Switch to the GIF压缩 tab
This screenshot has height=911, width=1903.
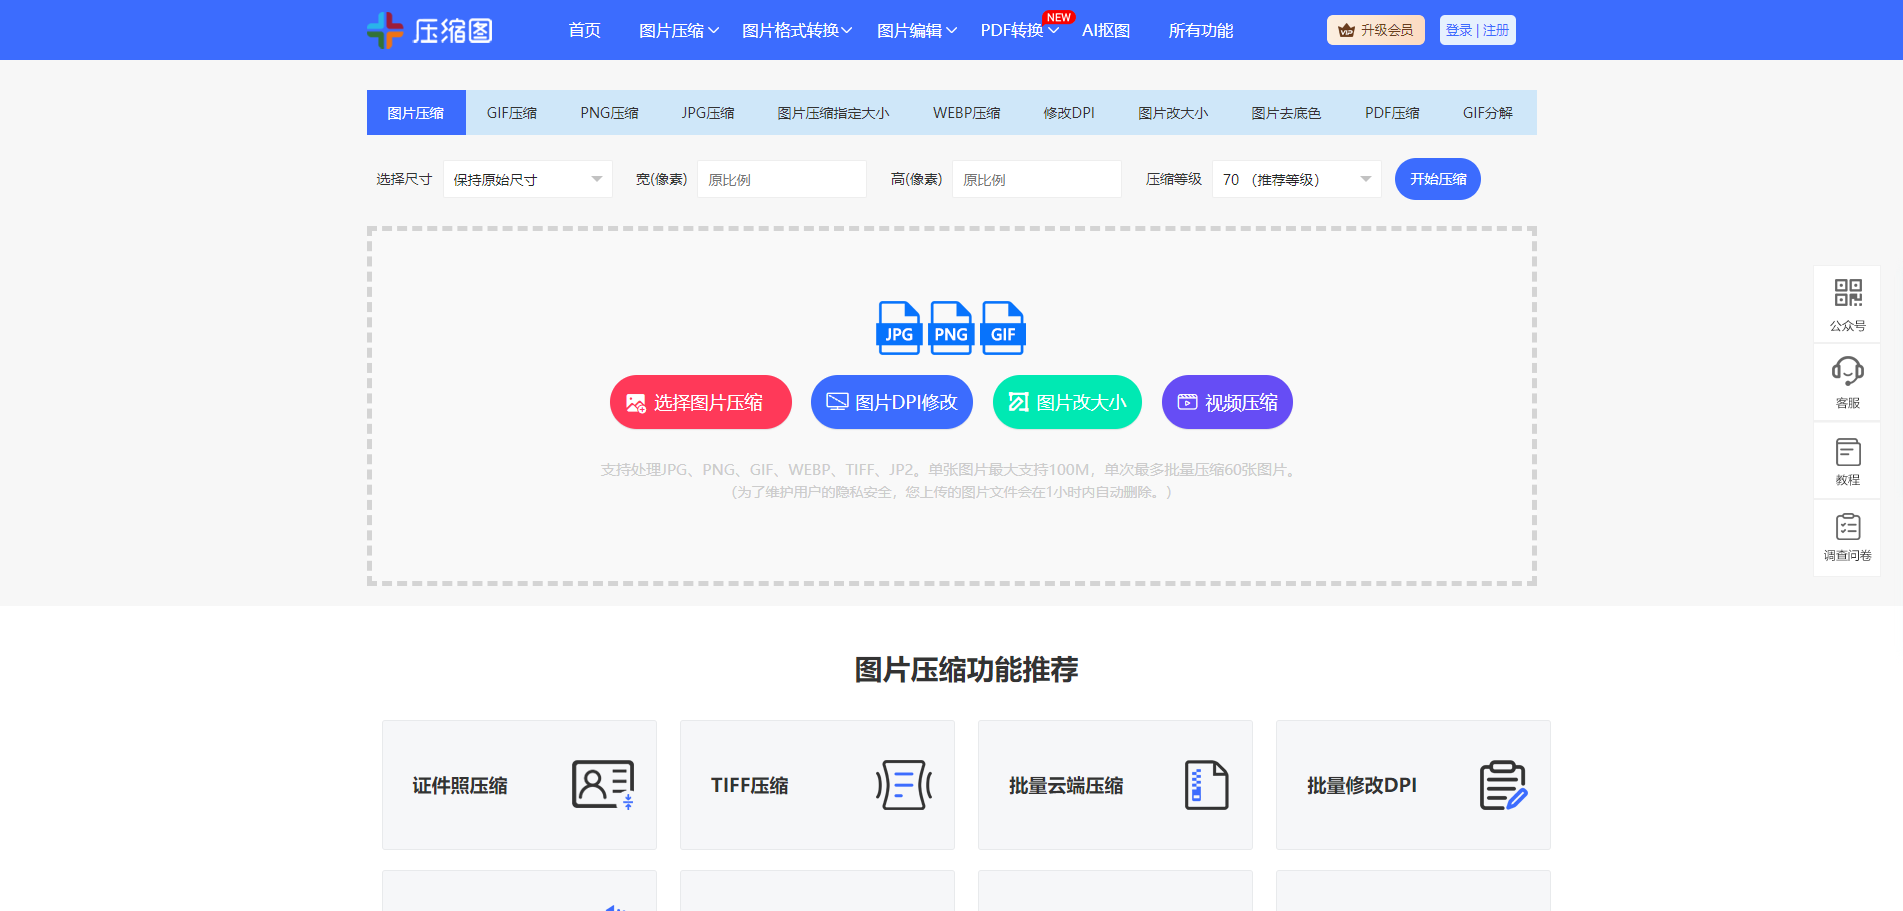coord(512,113)
